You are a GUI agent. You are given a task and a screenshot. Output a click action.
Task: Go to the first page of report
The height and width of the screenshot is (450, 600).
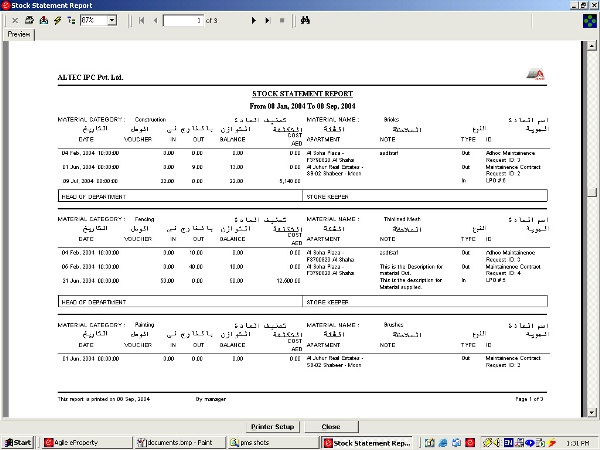[142, 20]
